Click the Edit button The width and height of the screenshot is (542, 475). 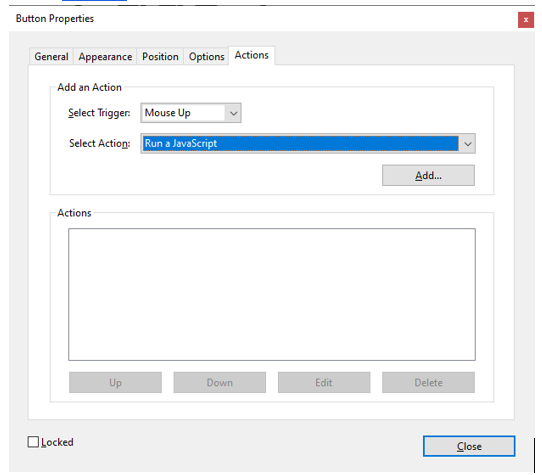(324, 382)
